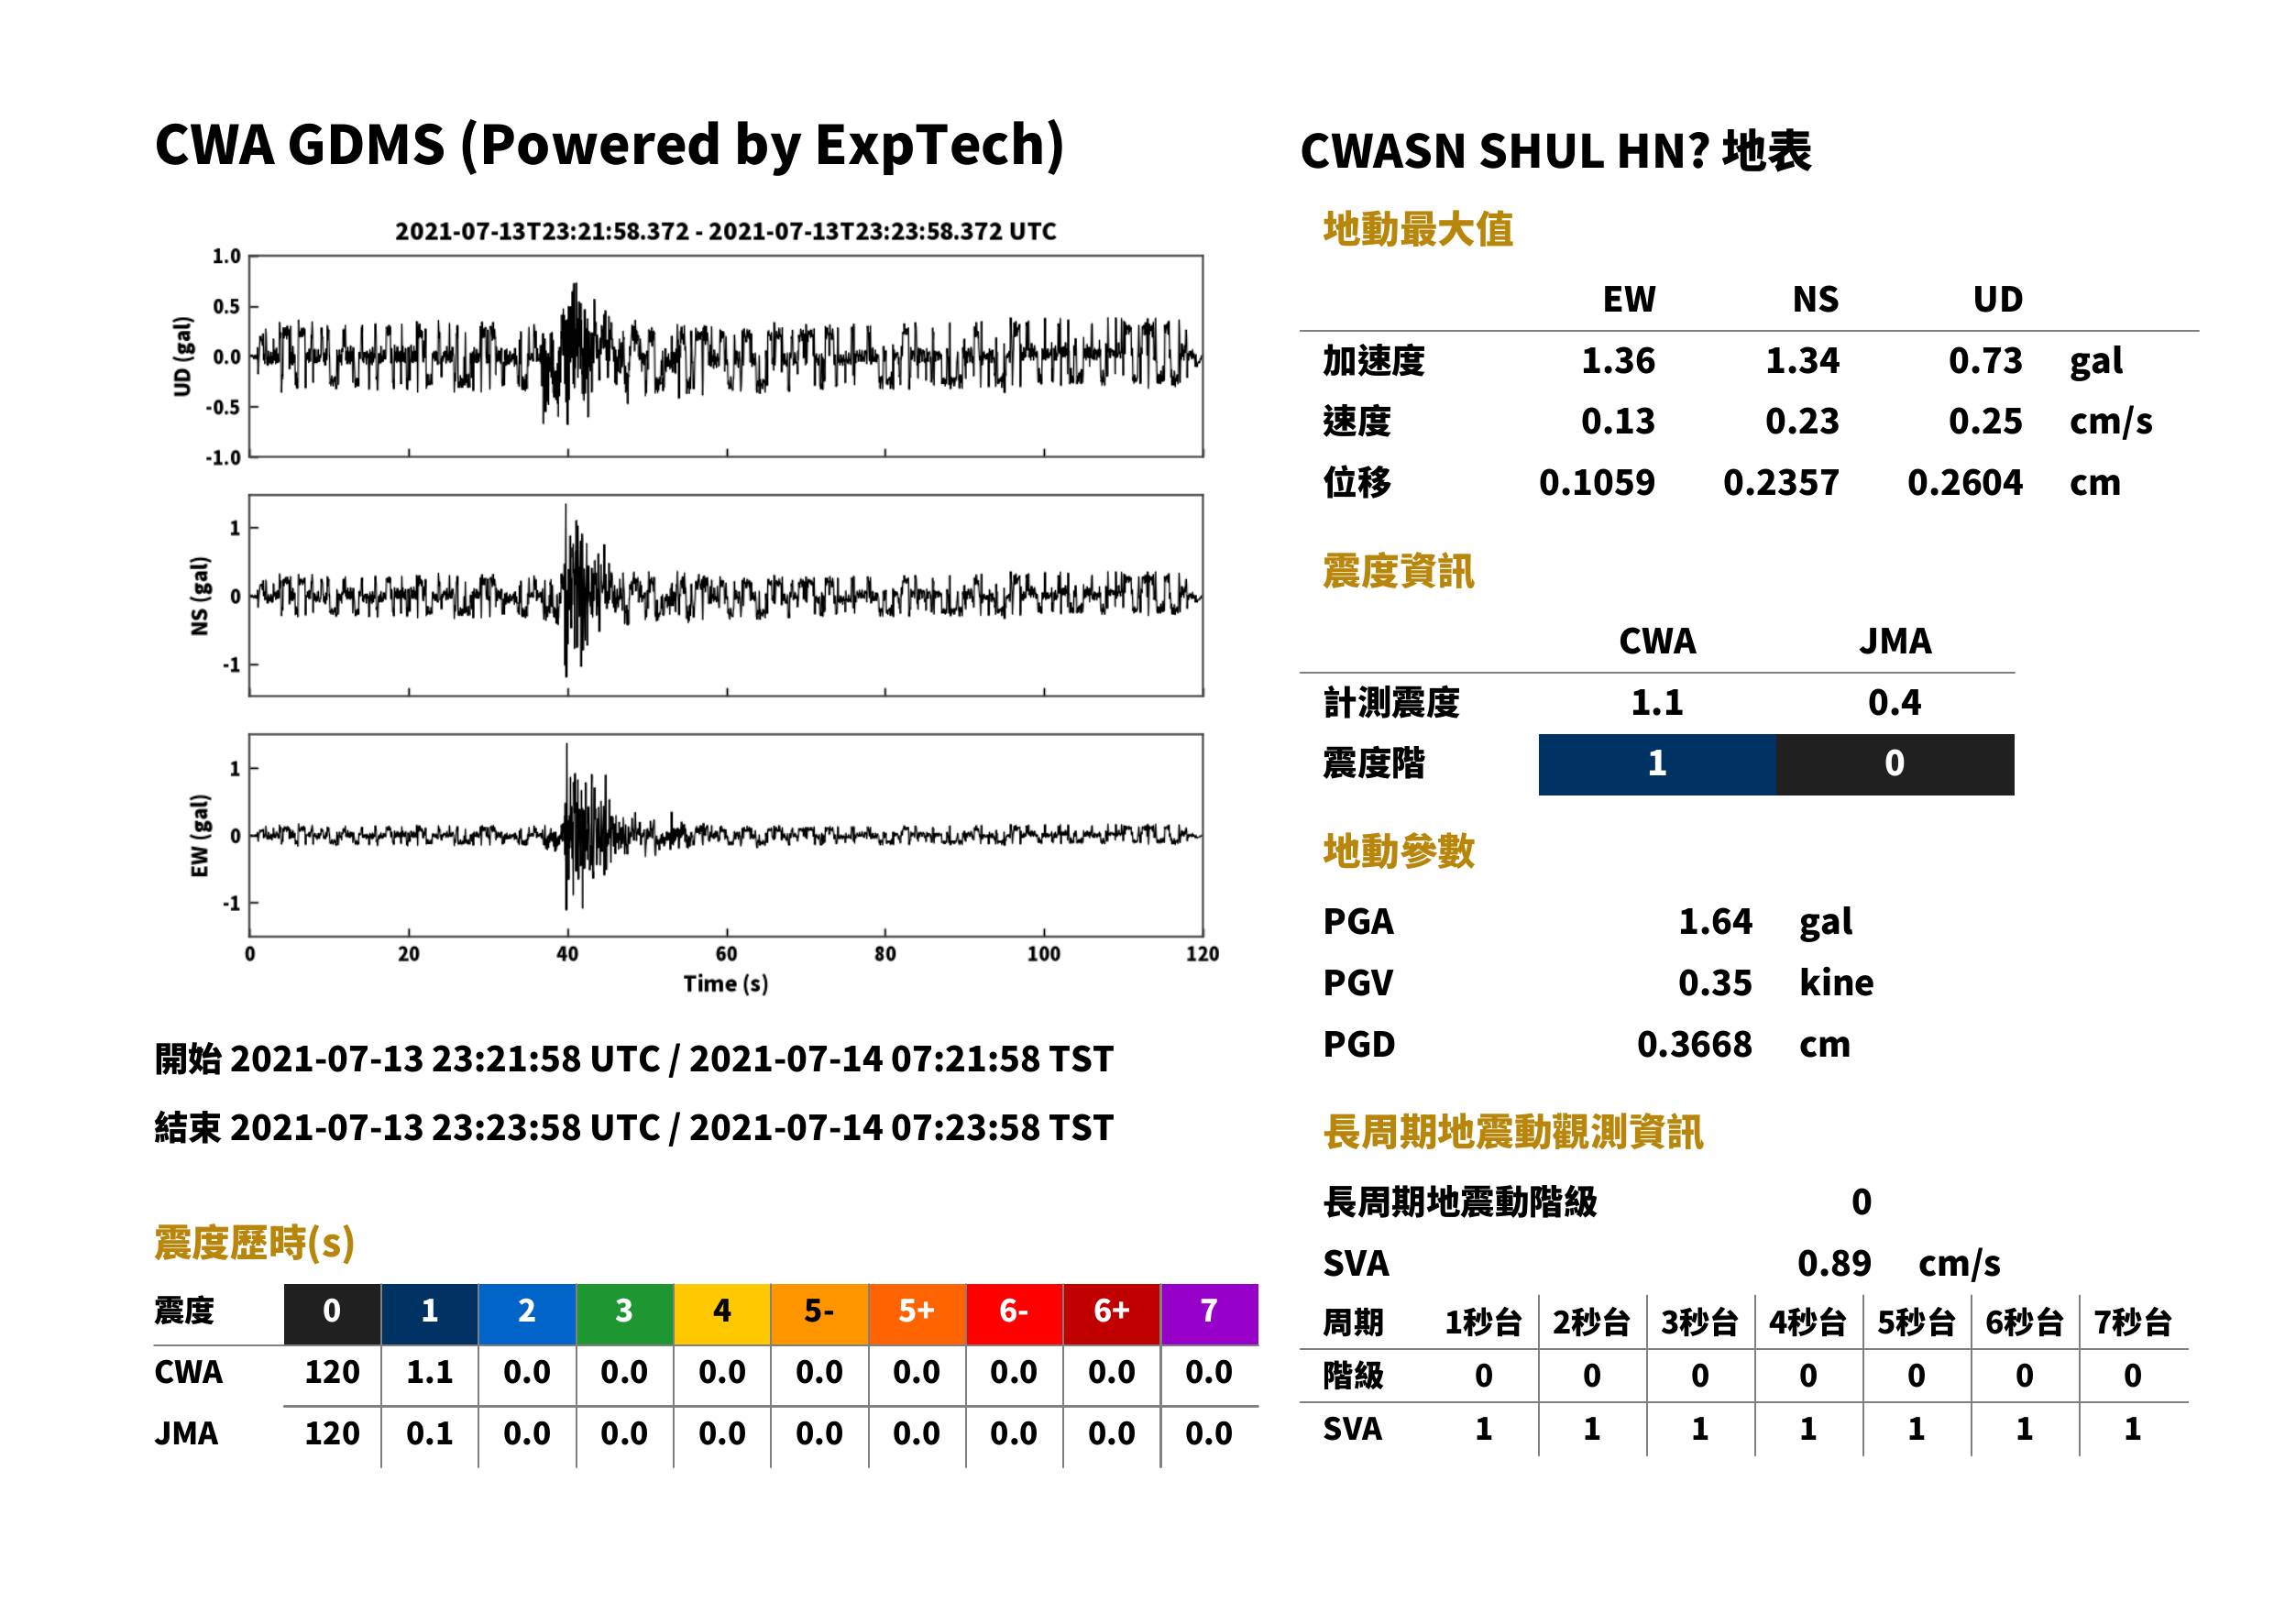Click the CWA intensity scale box showing 1

click(1657, 764)
